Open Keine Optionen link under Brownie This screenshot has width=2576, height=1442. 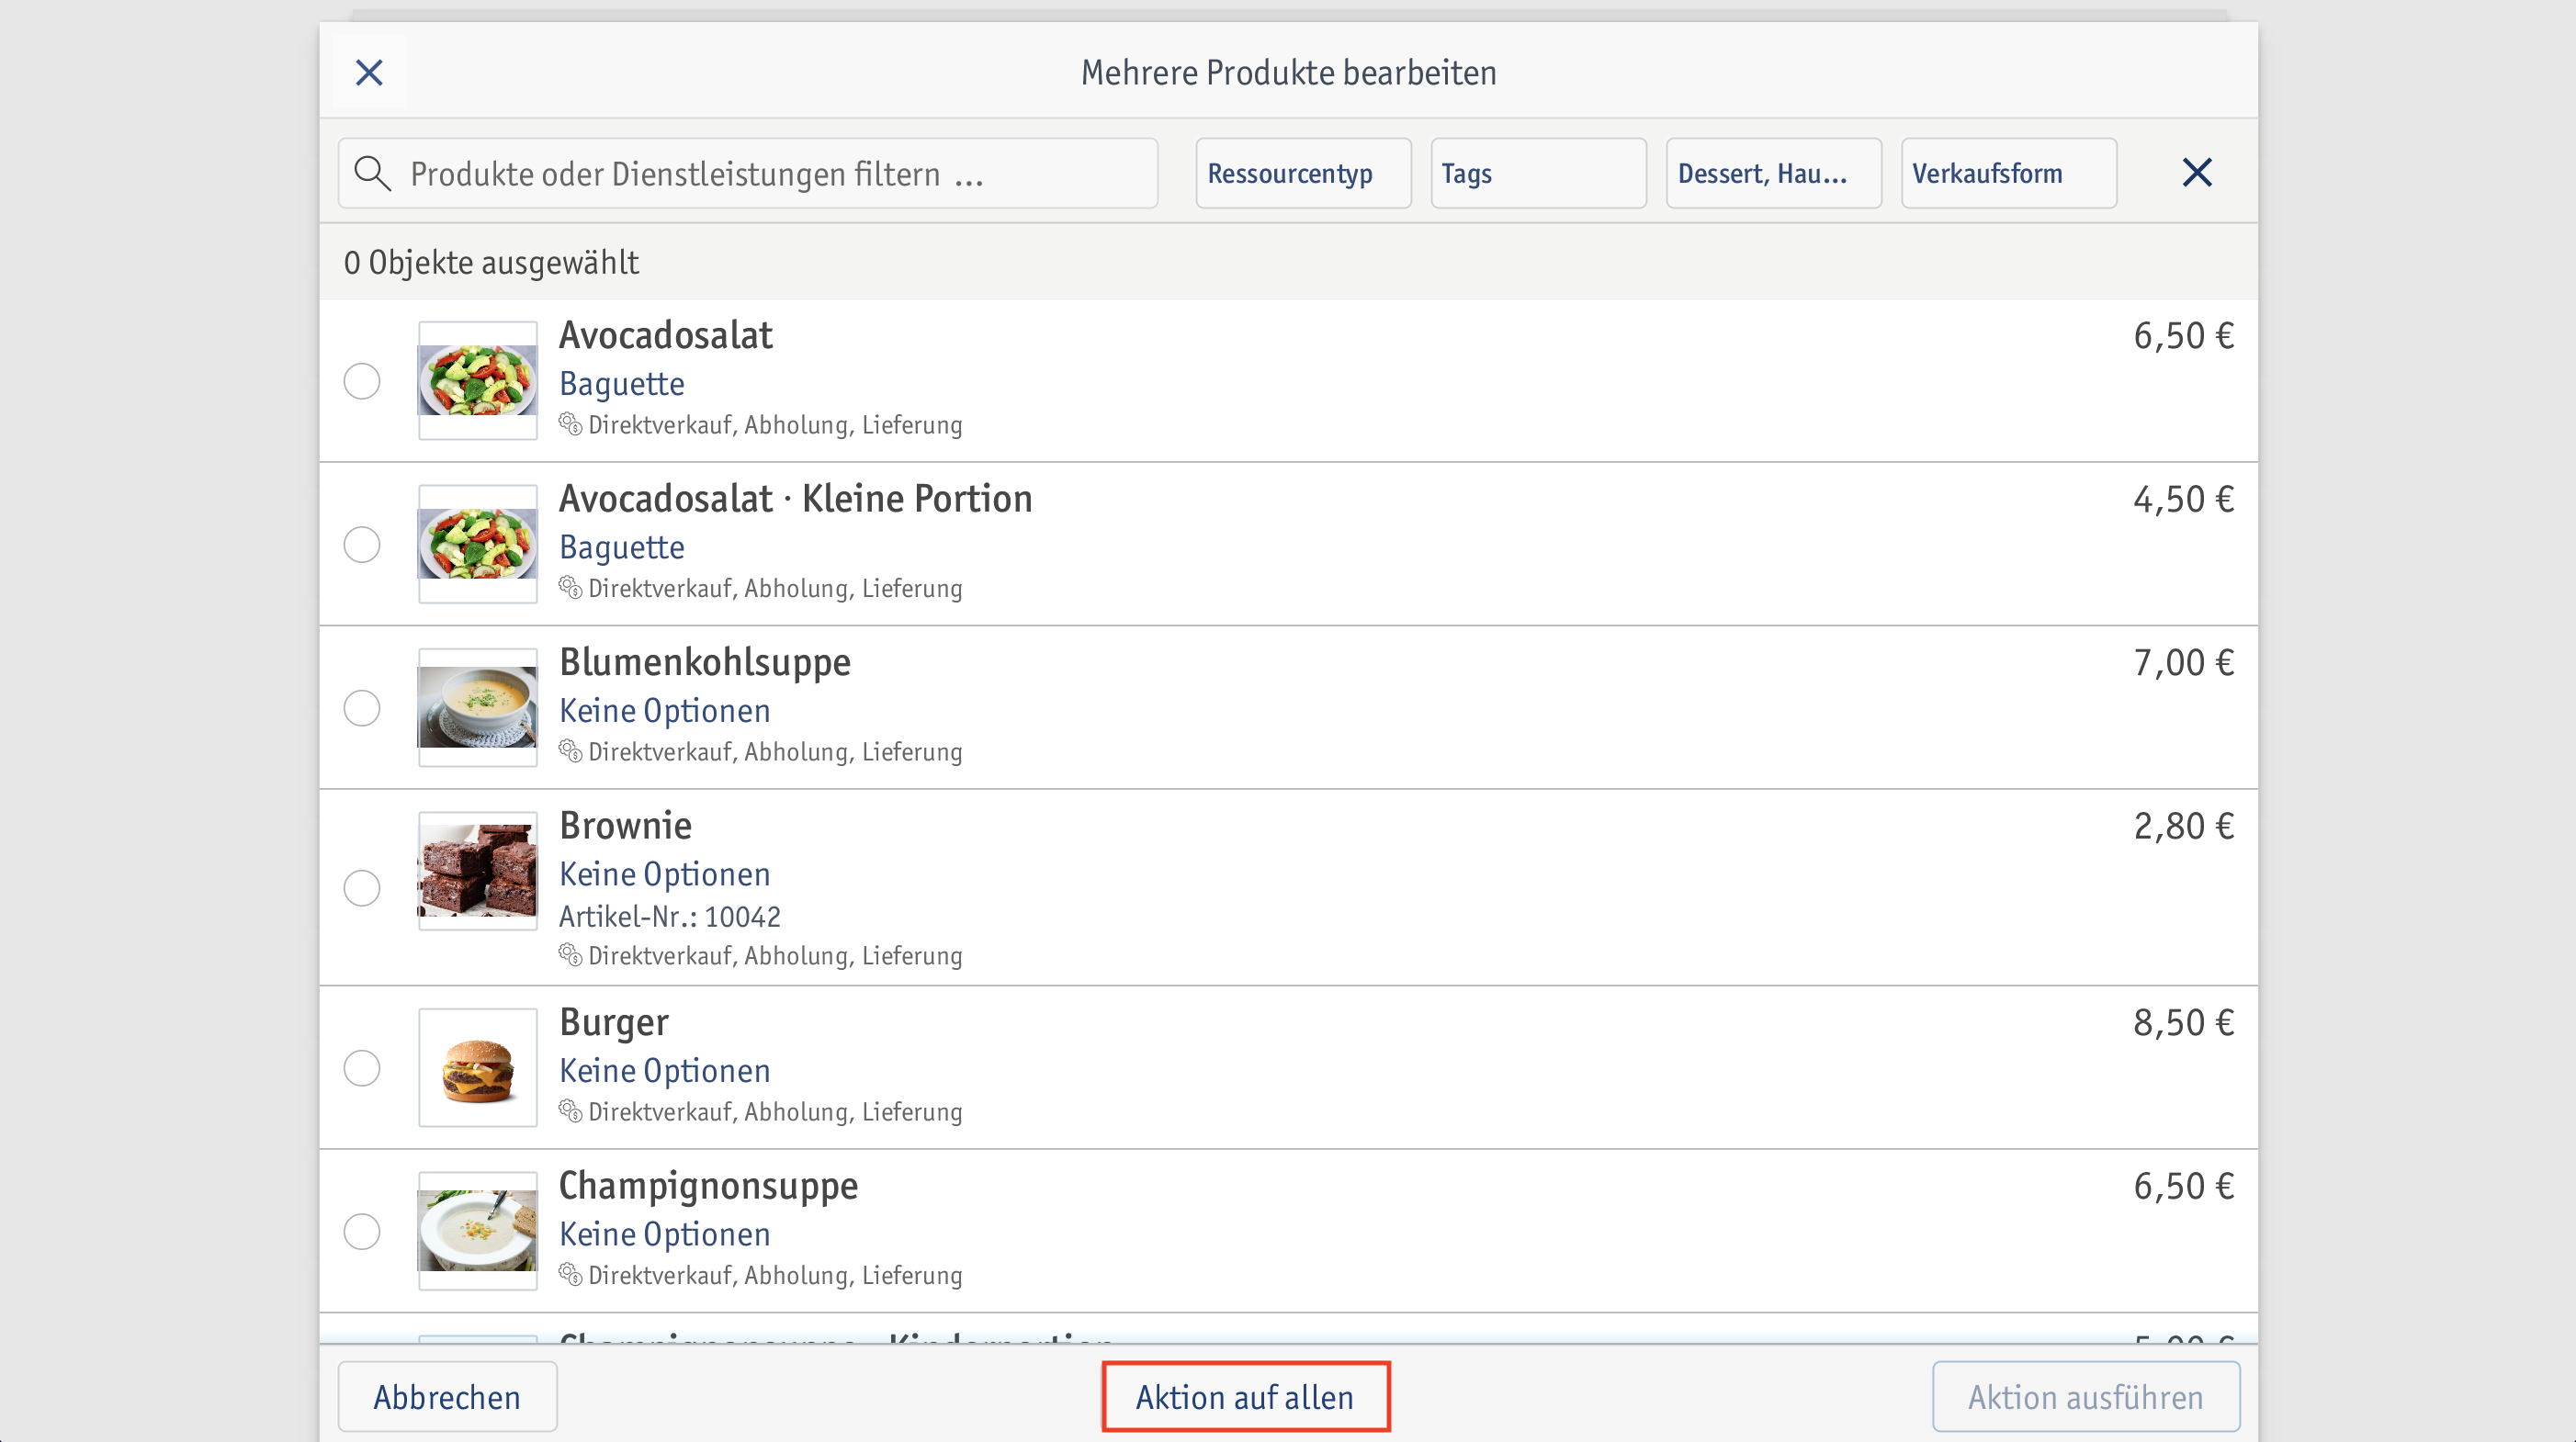pos(664,874)
